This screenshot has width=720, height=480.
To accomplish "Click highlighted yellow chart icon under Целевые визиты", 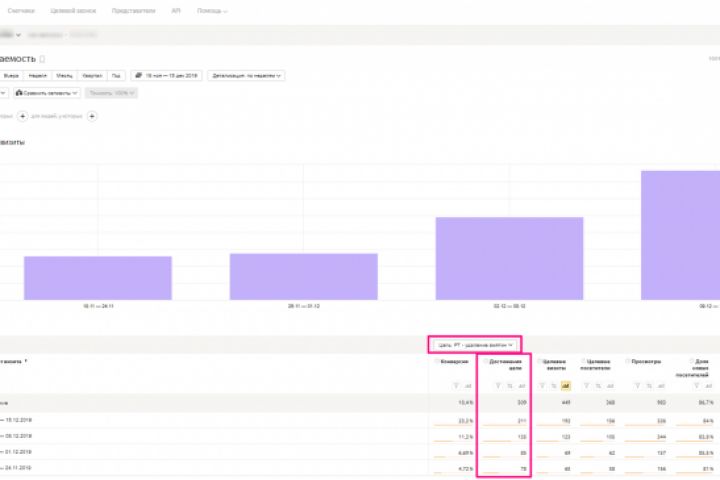I will tap(566, 386).
